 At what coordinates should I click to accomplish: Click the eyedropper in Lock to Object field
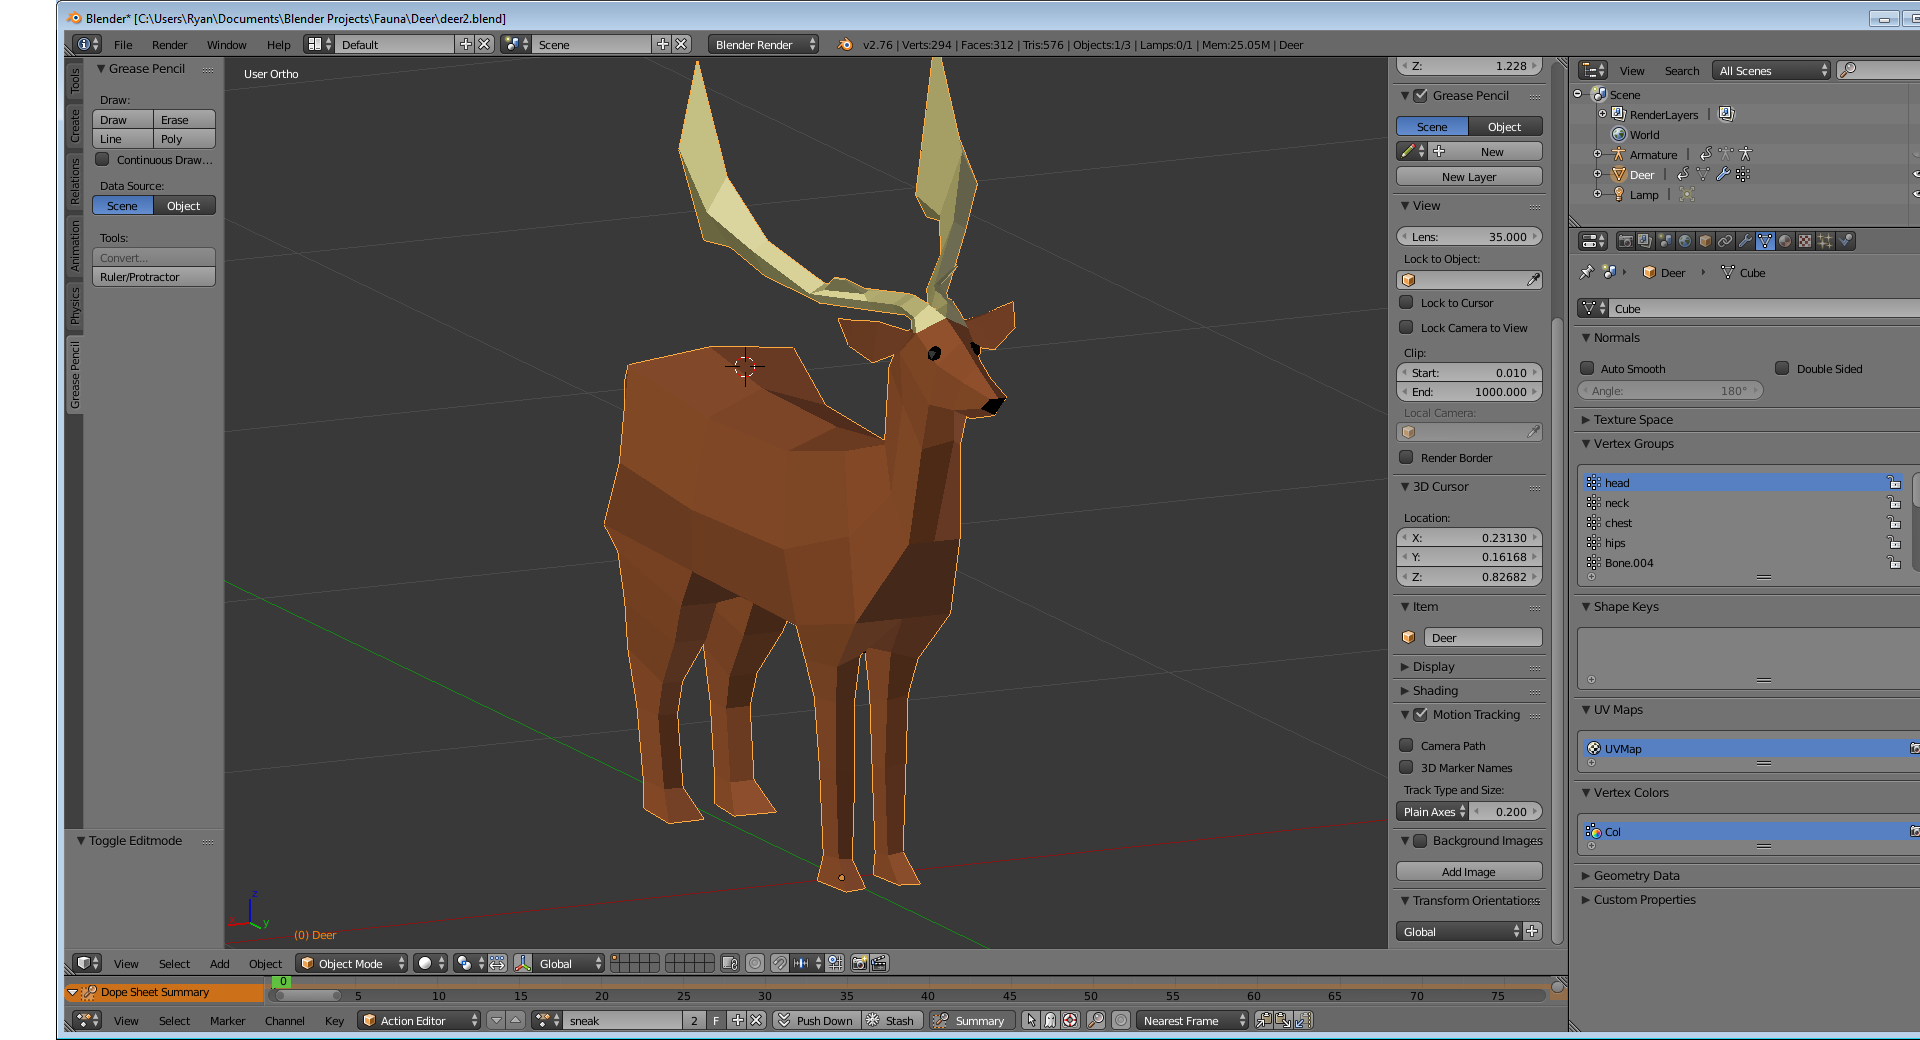[1533, 280]
